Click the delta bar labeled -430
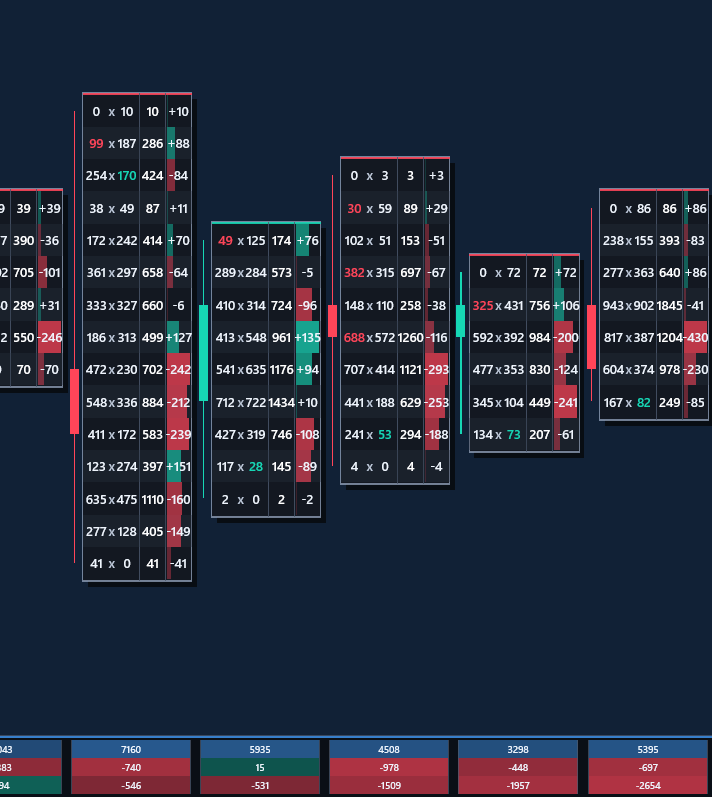This screenshot has height=797, width=712. click(x=696, y=338)
